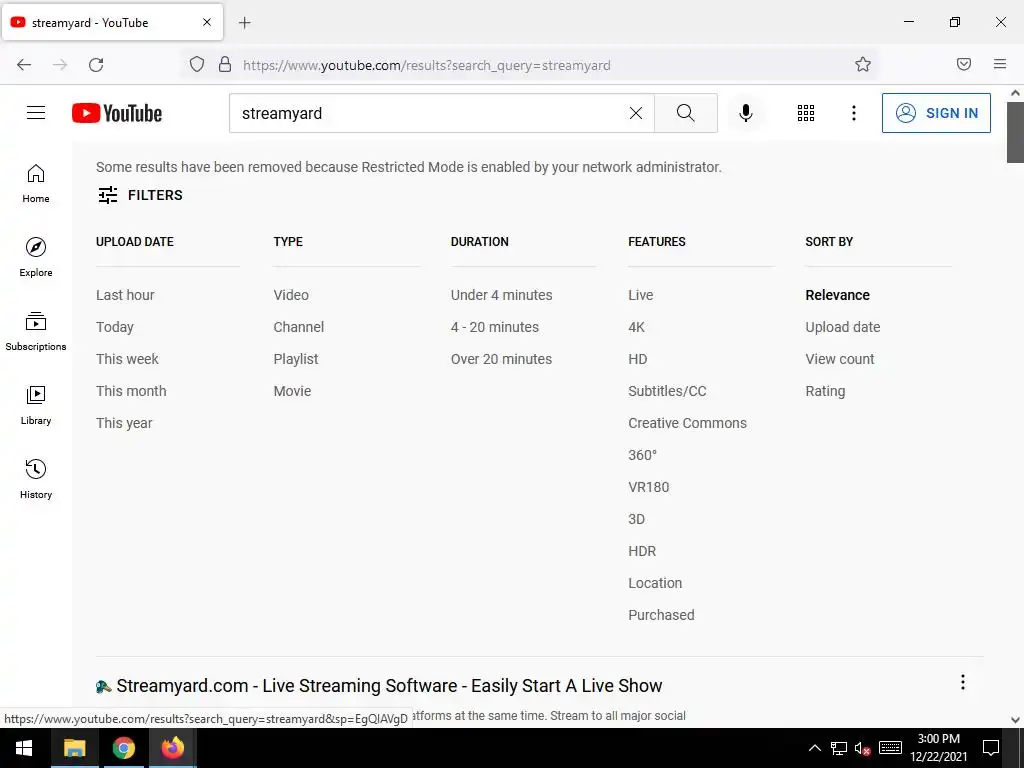Filter type to Playlist
Image resolution: width=1024 pixels, height=768 pixels.
coord(296,359)
